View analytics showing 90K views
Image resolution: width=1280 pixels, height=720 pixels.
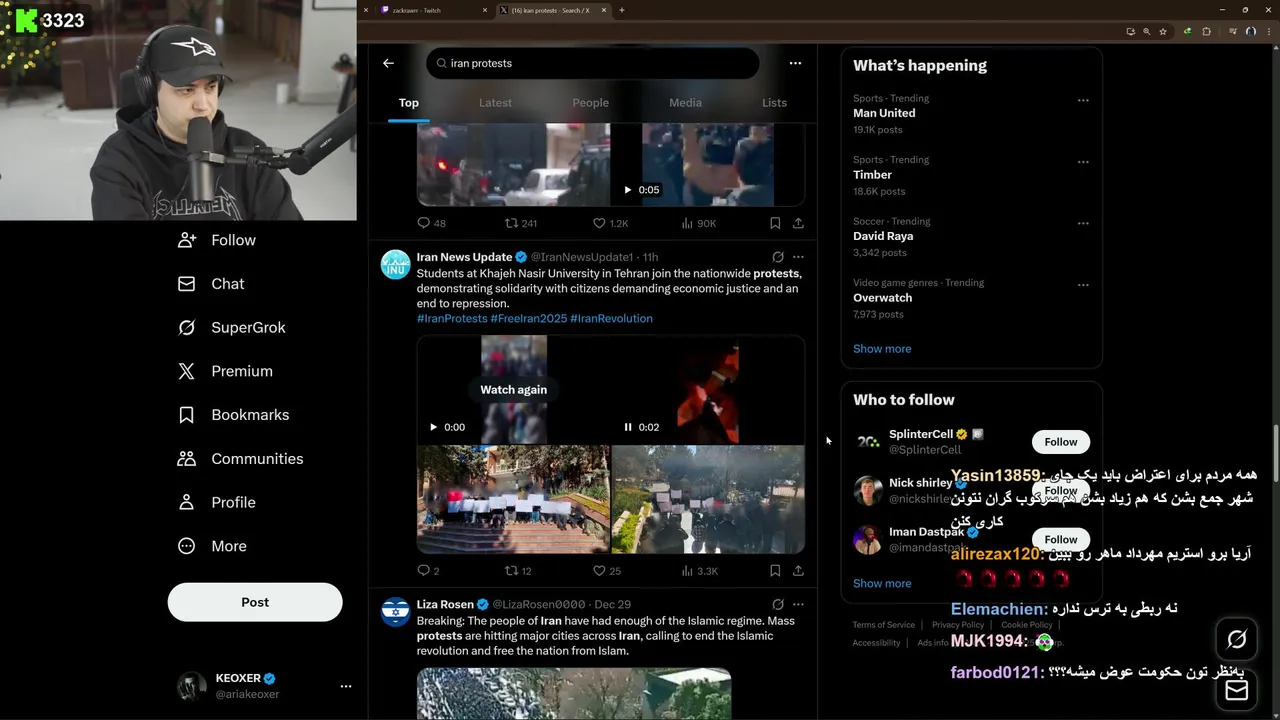tap(699, 223)
